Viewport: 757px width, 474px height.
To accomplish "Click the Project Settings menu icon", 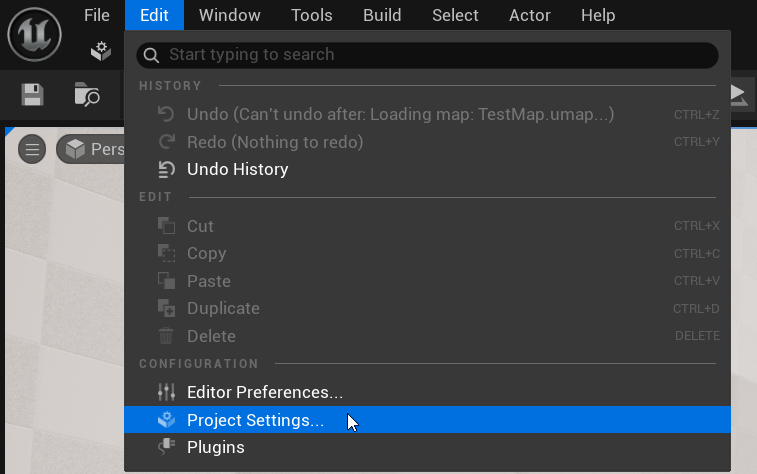I will click(x=167, y=420).
